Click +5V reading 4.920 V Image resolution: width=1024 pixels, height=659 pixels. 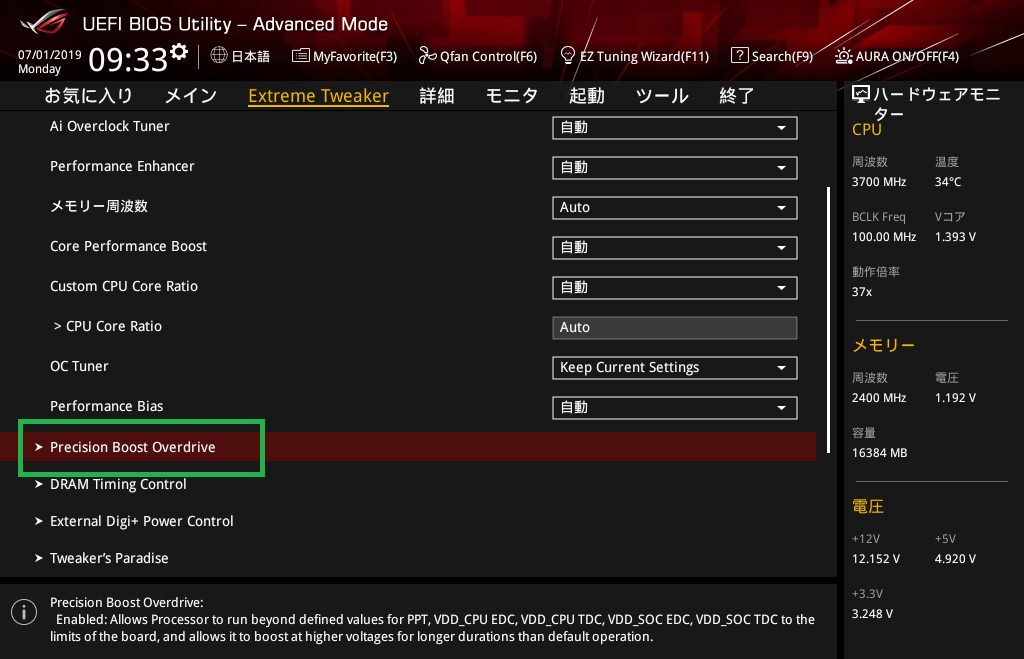click(955, 559)
